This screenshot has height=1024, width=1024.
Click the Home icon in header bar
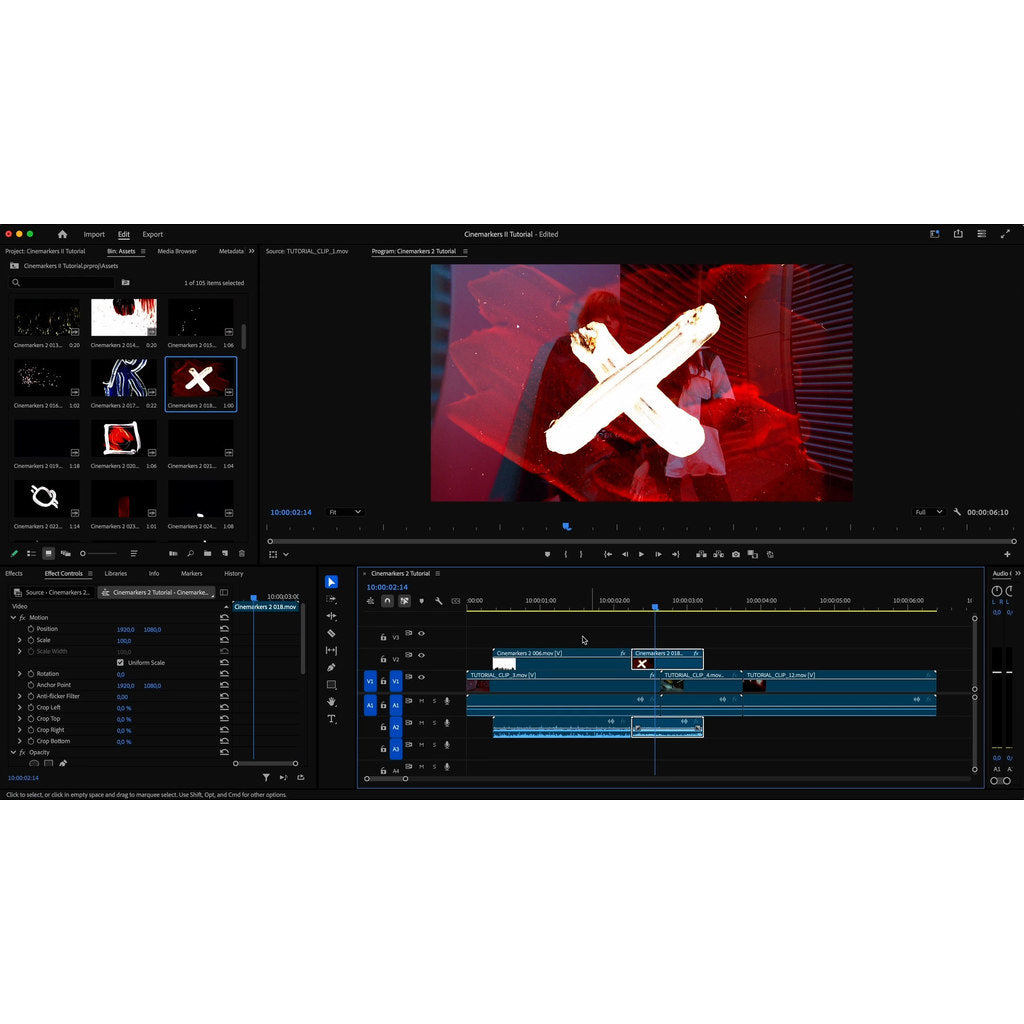coord(63,234)
